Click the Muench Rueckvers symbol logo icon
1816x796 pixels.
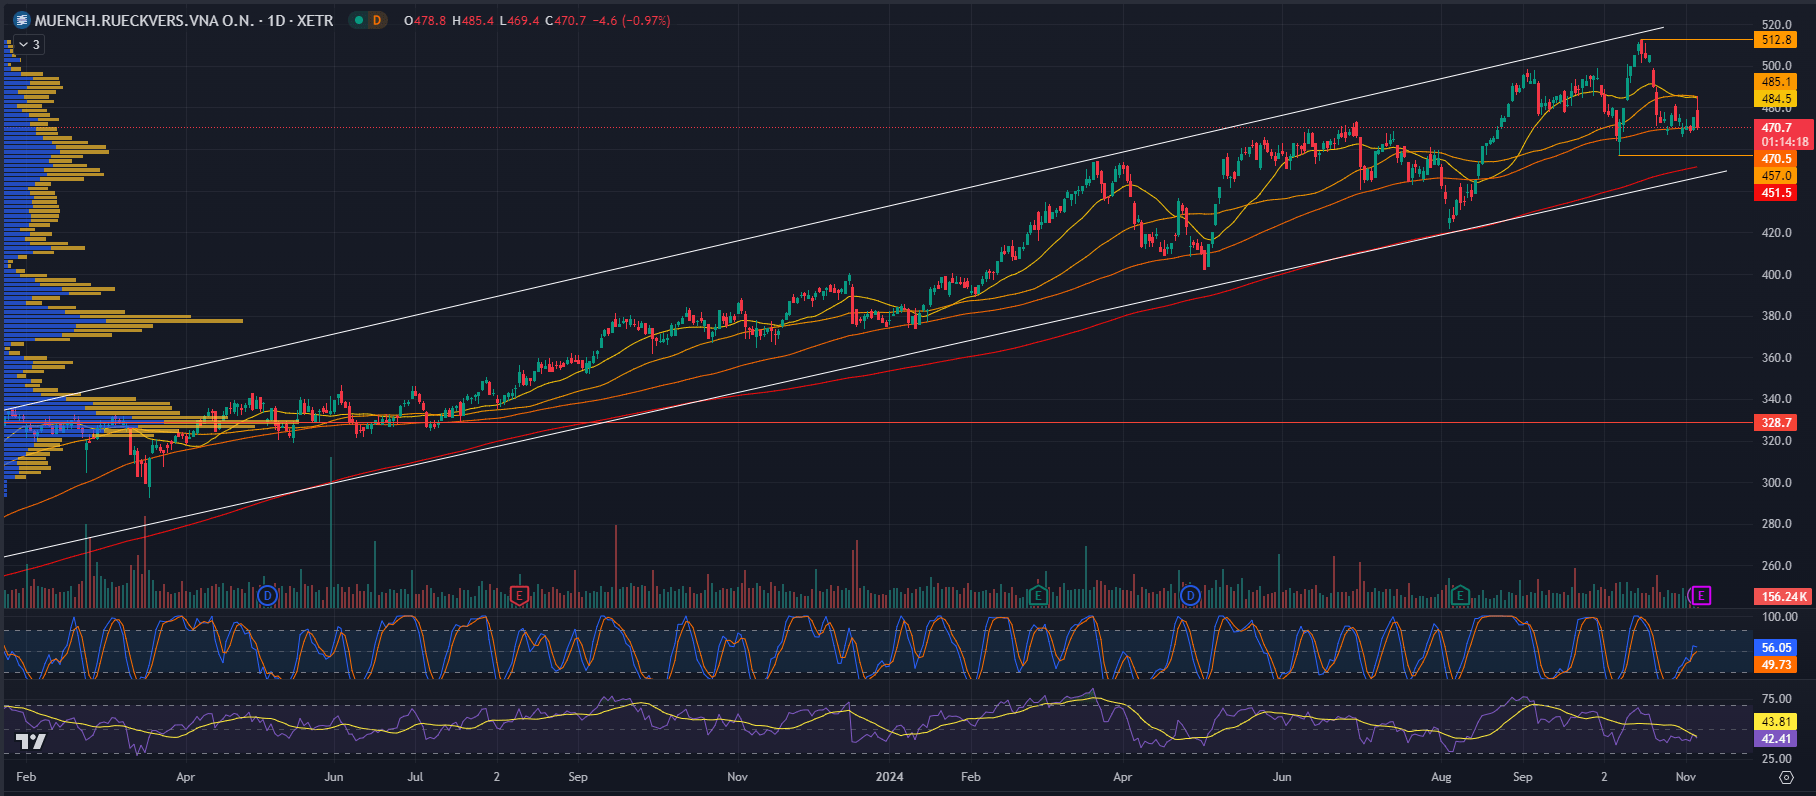22,20
